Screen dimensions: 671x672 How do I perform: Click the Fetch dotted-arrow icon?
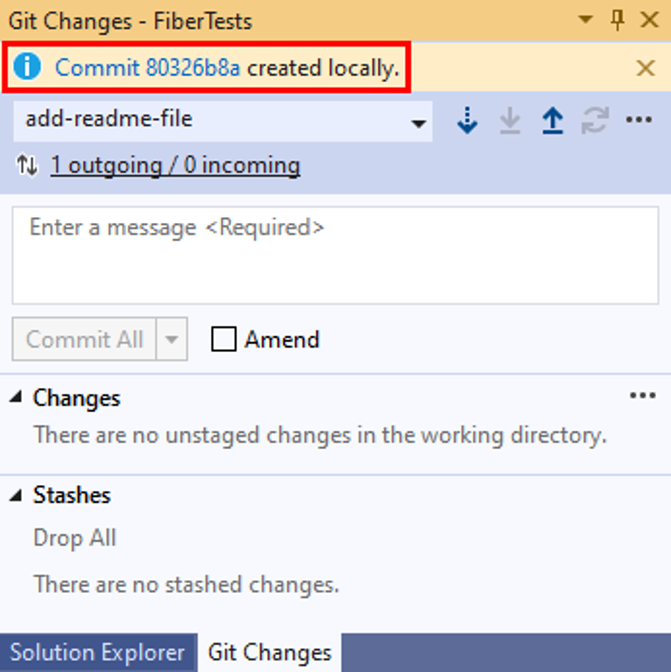[467, 121]
